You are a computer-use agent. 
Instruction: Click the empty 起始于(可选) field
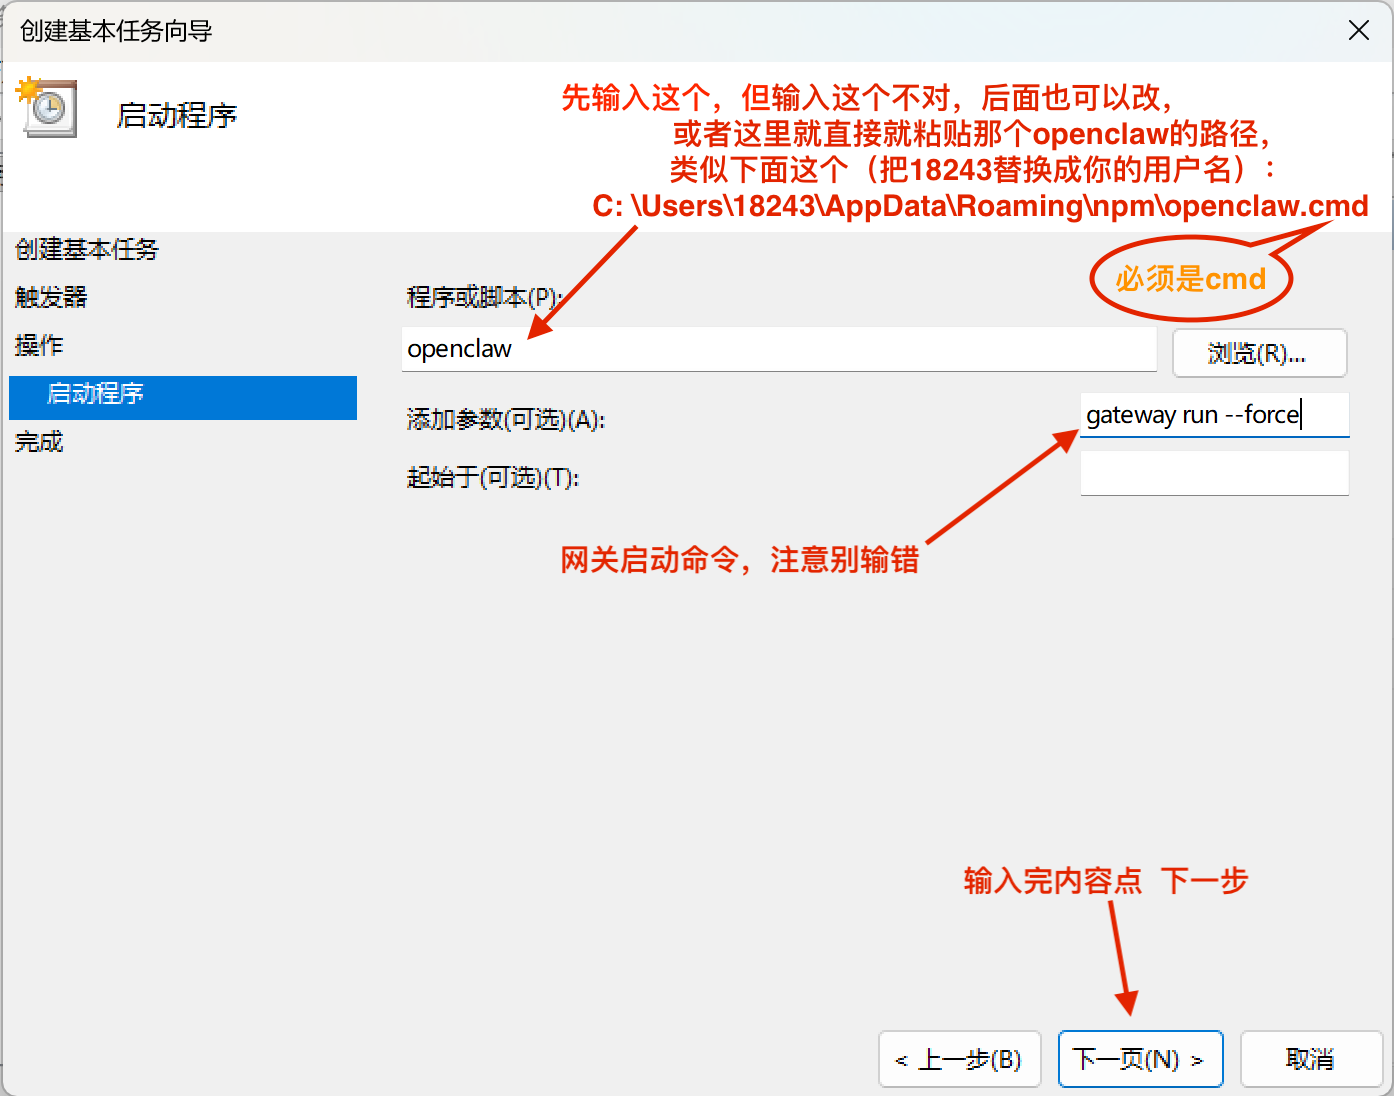click(x=1215, y=473)
